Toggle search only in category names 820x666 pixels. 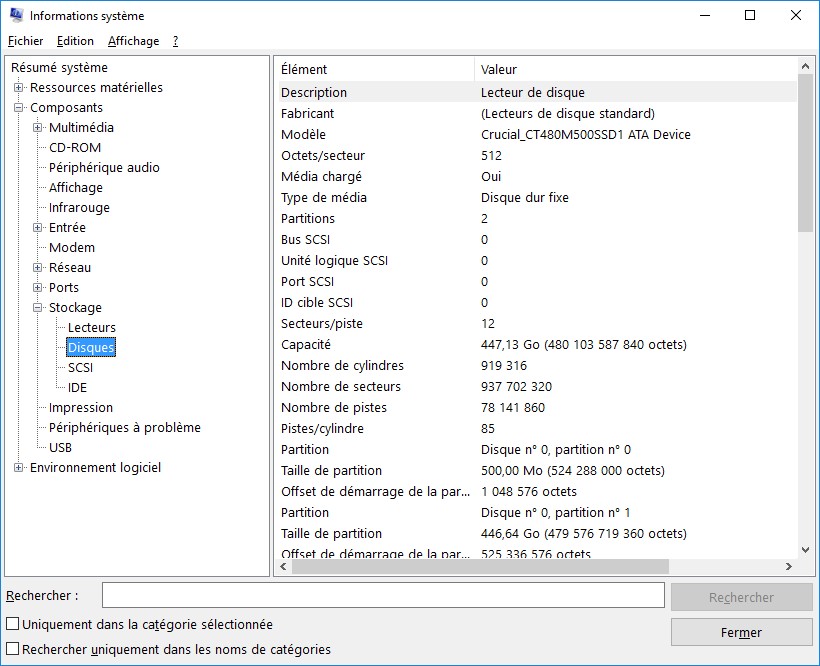(x=13, y=649)
